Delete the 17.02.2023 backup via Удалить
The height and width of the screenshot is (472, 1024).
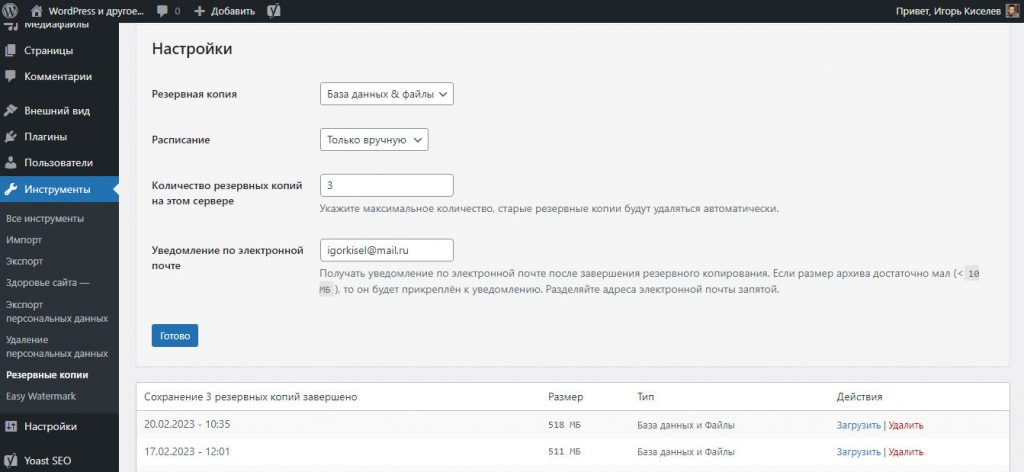(x=905, y=452)
